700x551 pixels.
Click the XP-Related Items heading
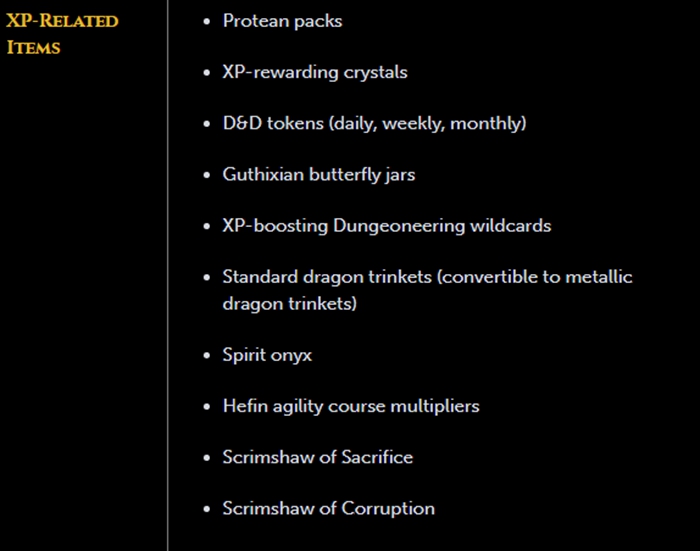62,34
